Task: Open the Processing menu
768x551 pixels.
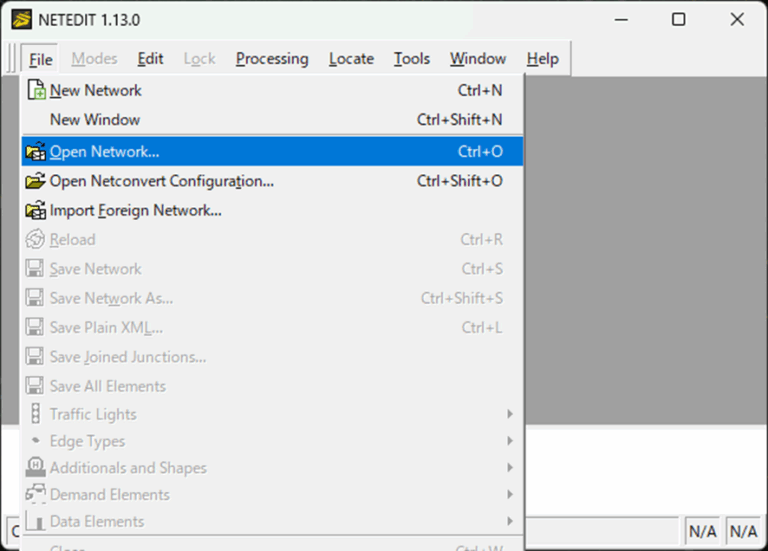Action: click(272, 59)
